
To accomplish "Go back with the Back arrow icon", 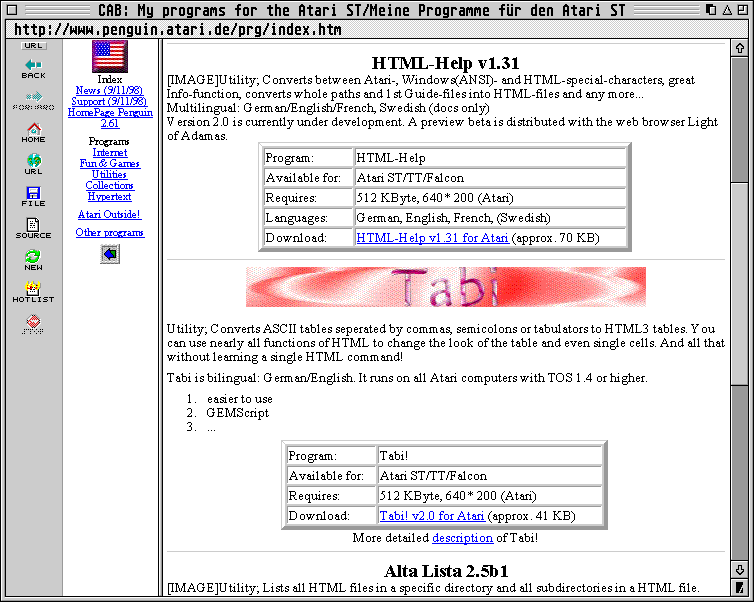I will pyautogui.click(x=33, y=69).
